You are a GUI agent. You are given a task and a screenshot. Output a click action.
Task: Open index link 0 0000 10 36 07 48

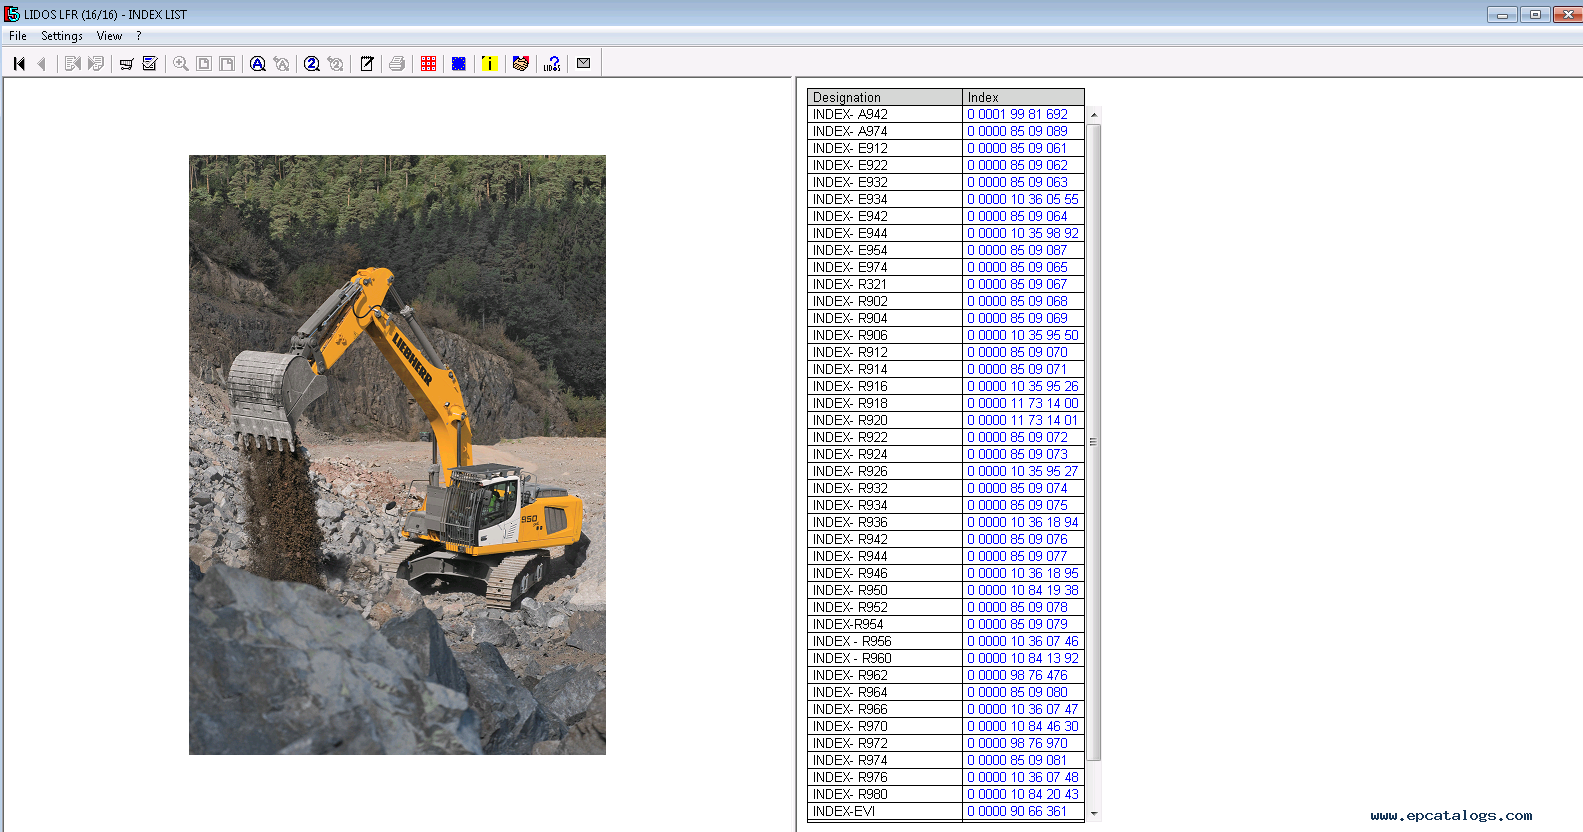pyautogui.click(x=1022, y=777)
